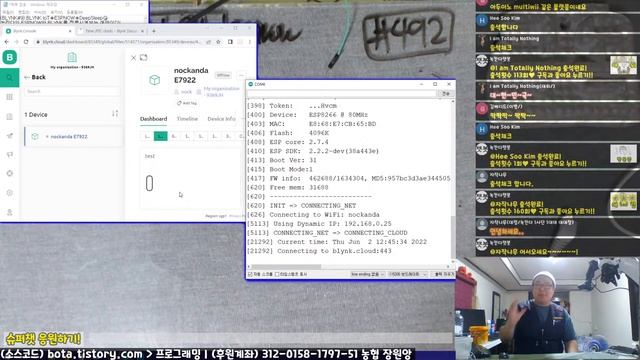
Task: Click the 'INIT => CONNECTING_NET' line
Action: click(301, 206)
